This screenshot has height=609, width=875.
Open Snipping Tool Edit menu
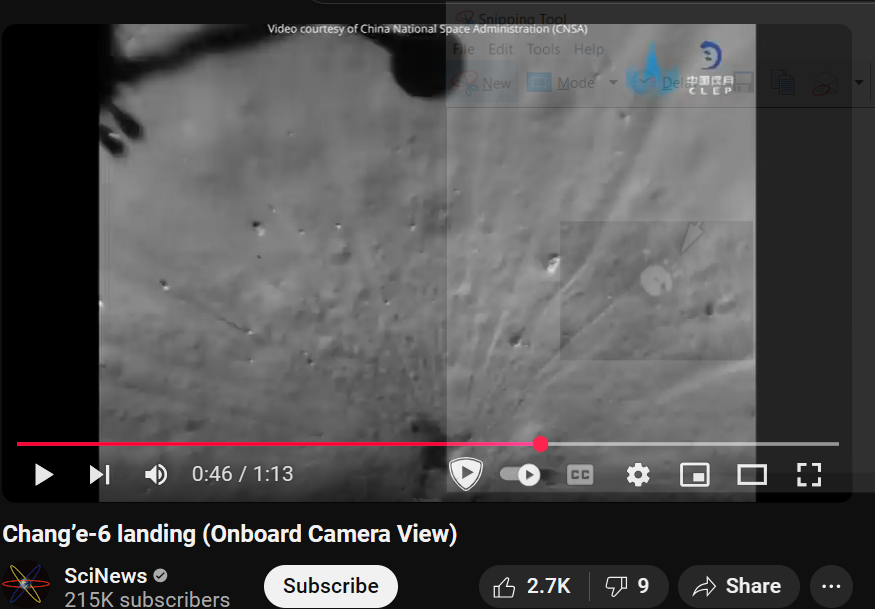click(501, 49)
